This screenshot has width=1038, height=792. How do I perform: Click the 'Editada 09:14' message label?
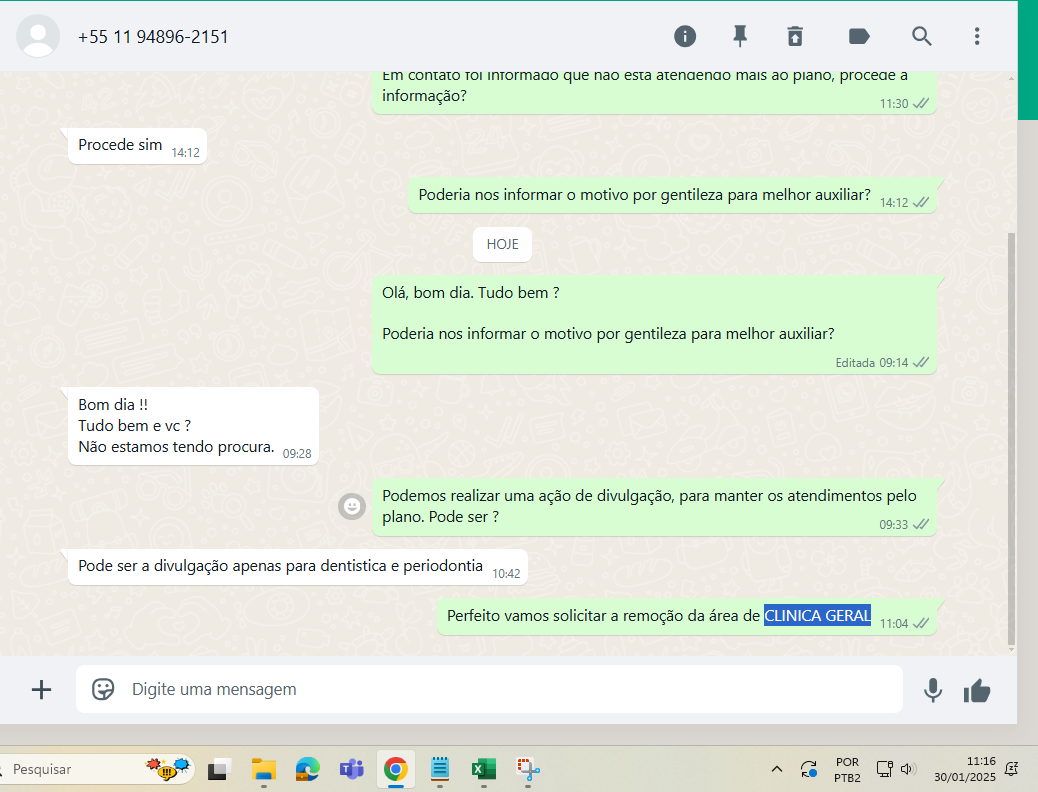(x=872, y=363)
